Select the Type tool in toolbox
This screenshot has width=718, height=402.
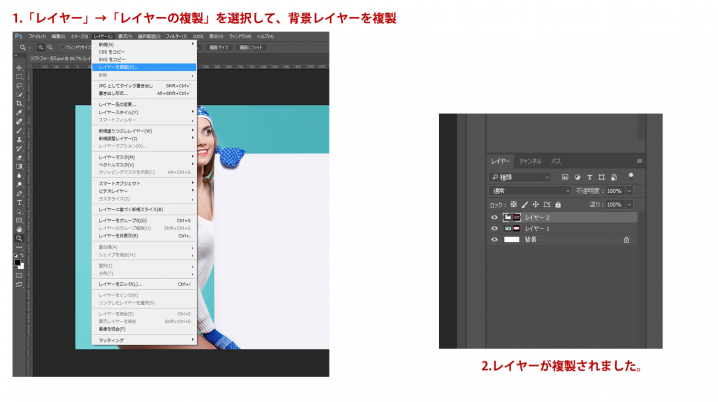(x=19, y=202)
